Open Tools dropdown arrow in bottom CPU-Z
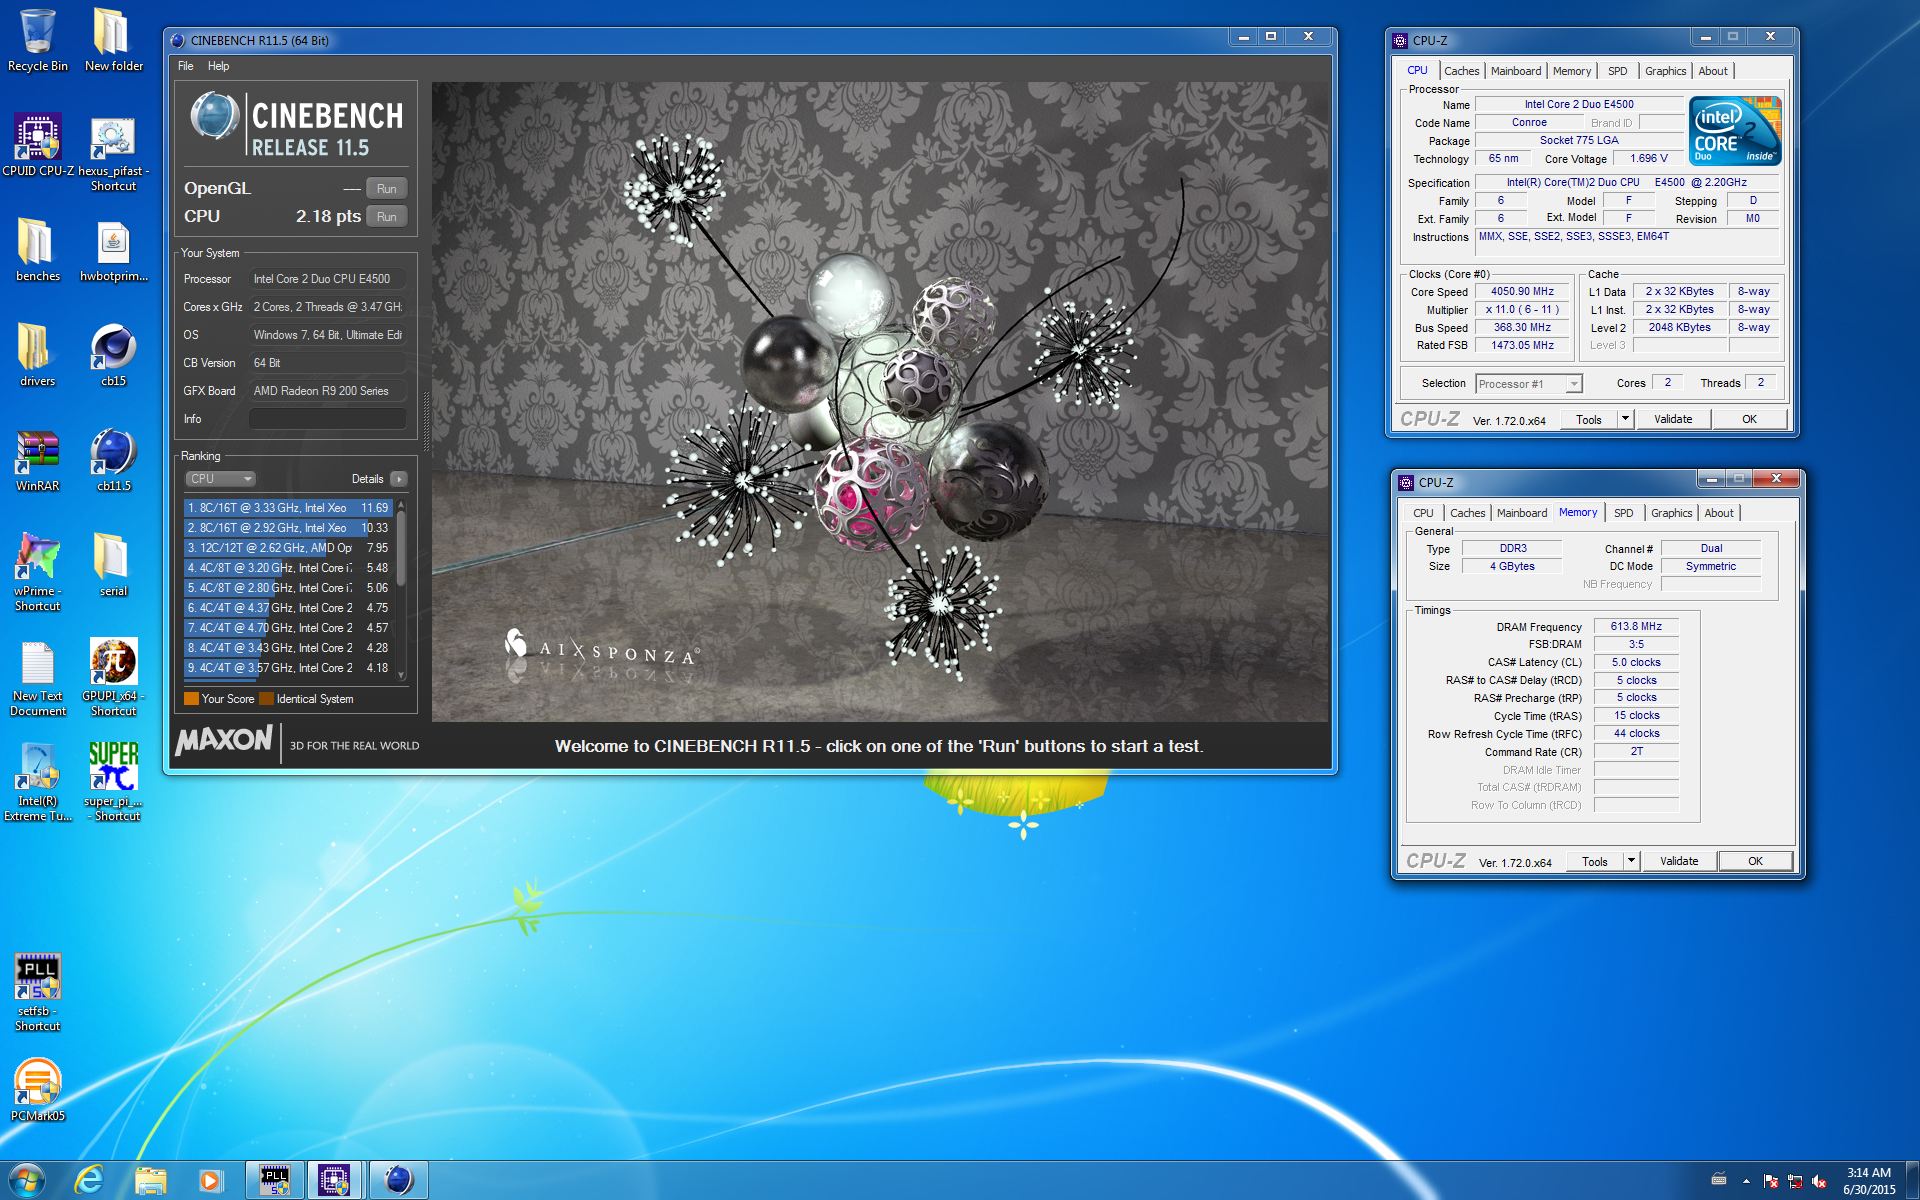 click(1631, 862)
